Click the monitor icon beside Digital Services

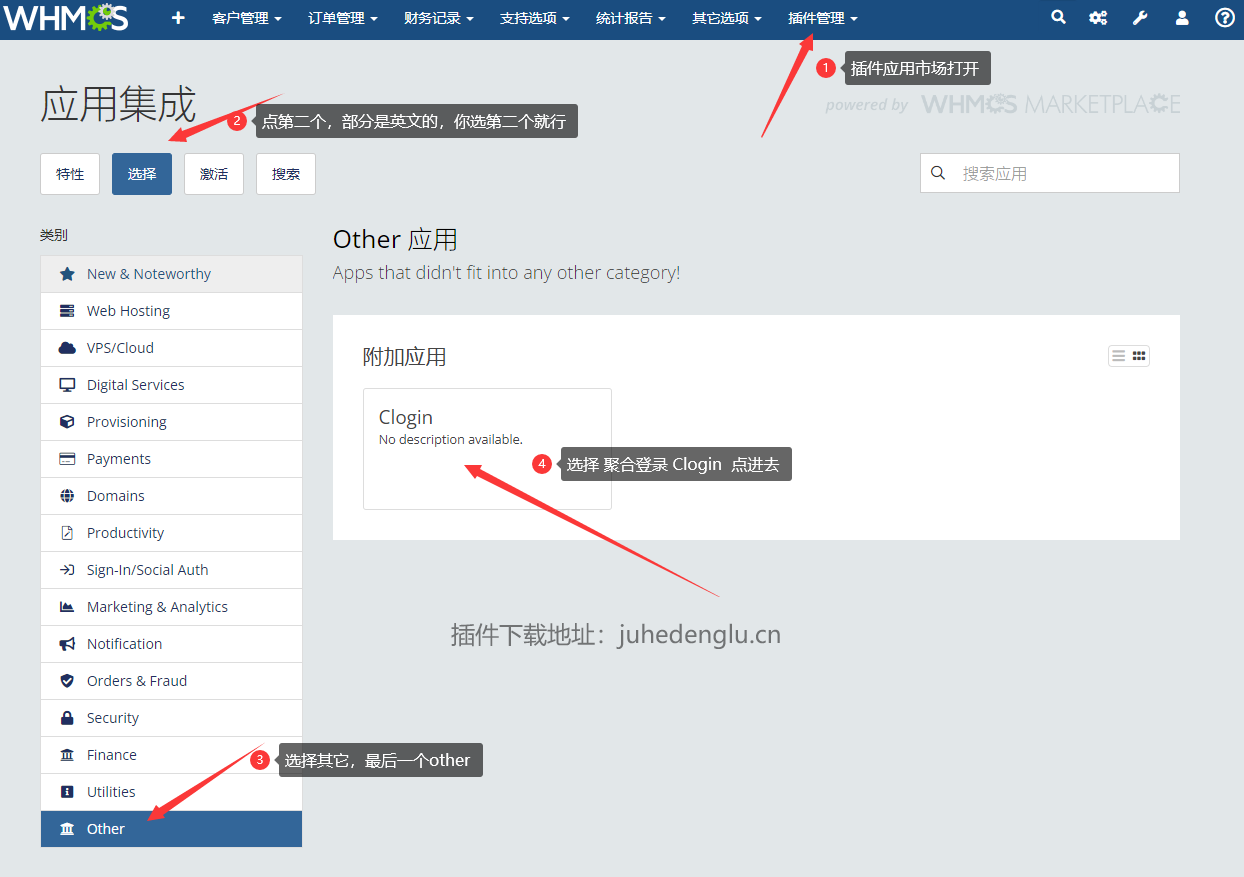click(67, 385)
